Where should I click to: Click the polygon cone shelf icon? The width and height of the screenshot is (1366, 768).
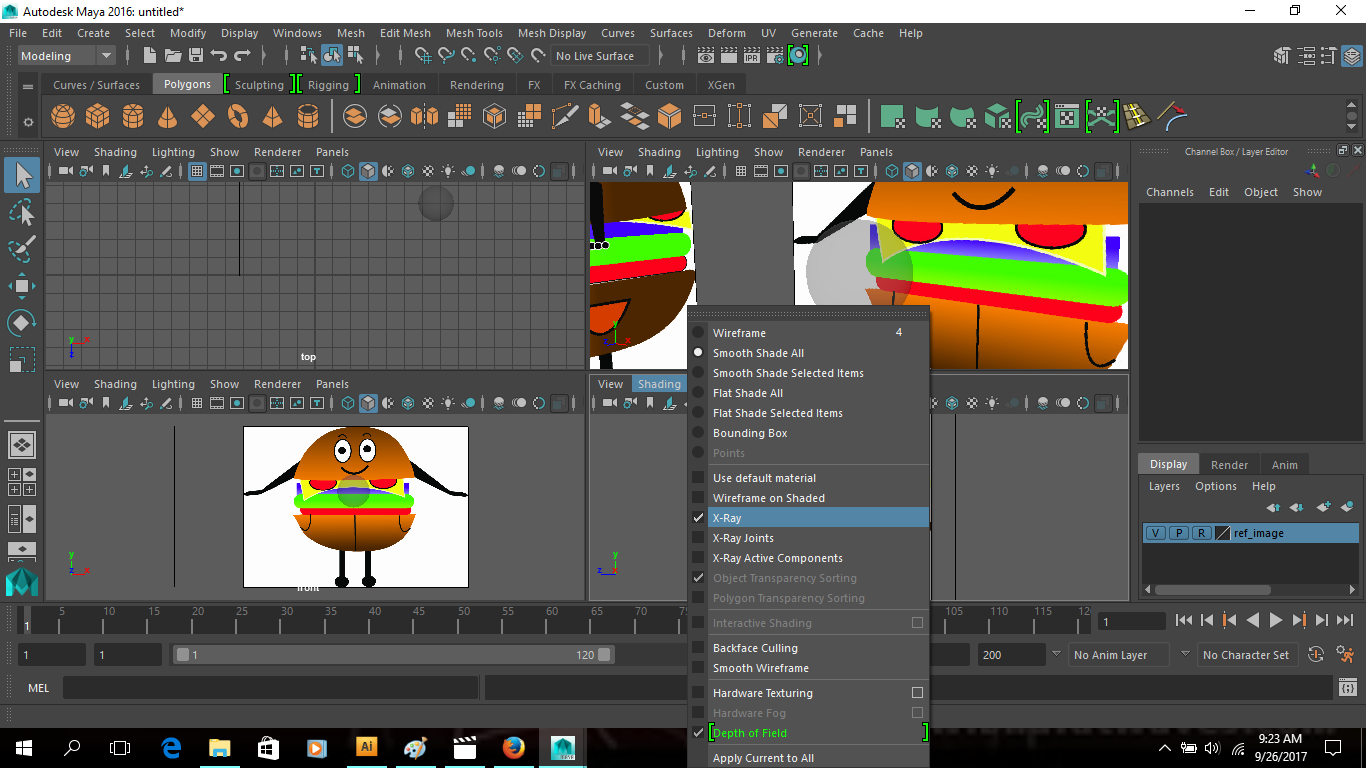point(168,117)
